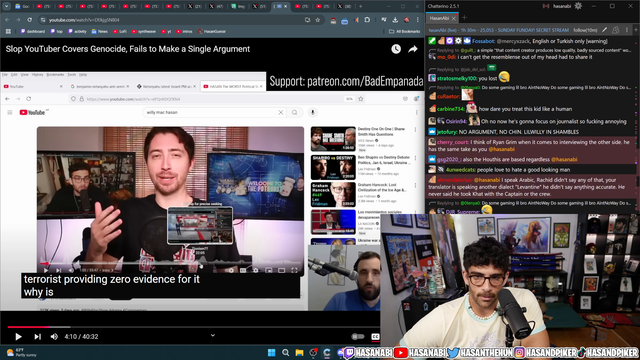The width and height of the screenshot is (640, 360).
Task: Open the synthwave bookmark
Action: point(144,31)
